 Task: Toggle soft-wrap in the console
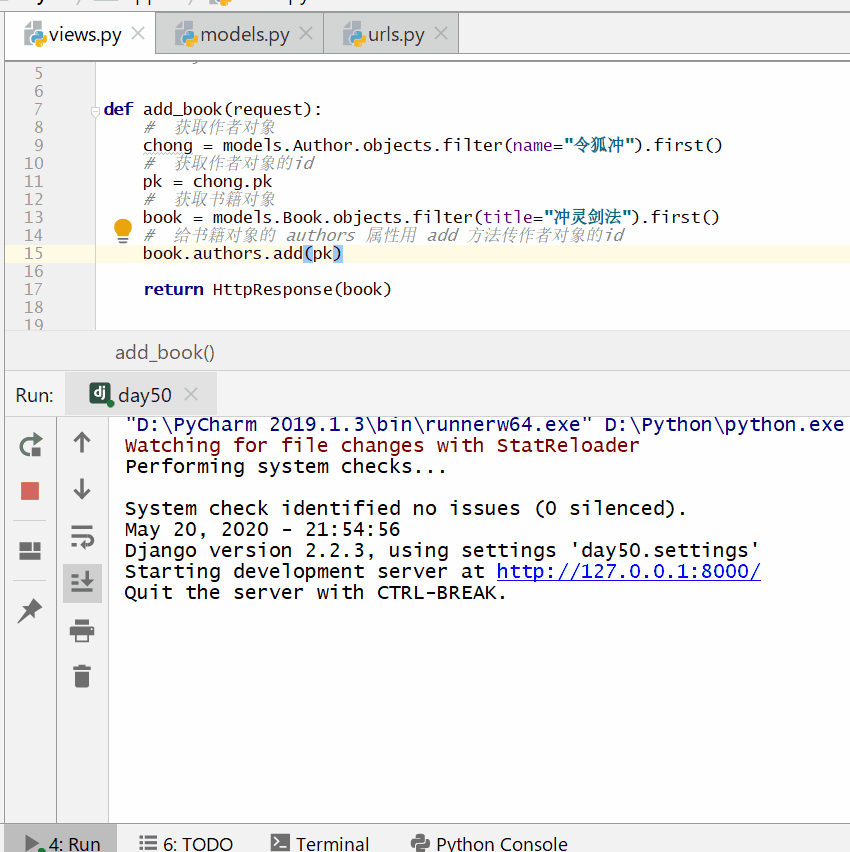point(82,537)
